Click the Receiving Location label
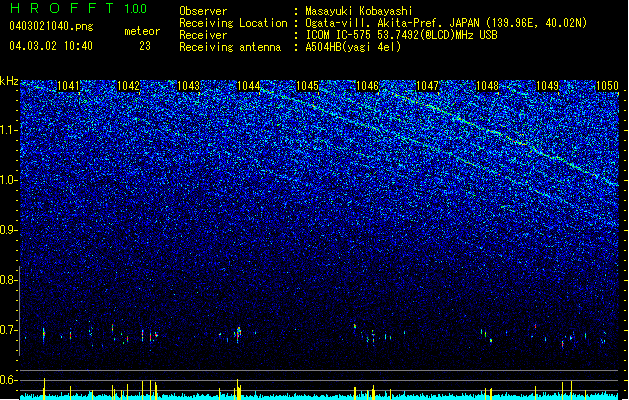This screenshot has height=400, width=629. tap(233, 23)
